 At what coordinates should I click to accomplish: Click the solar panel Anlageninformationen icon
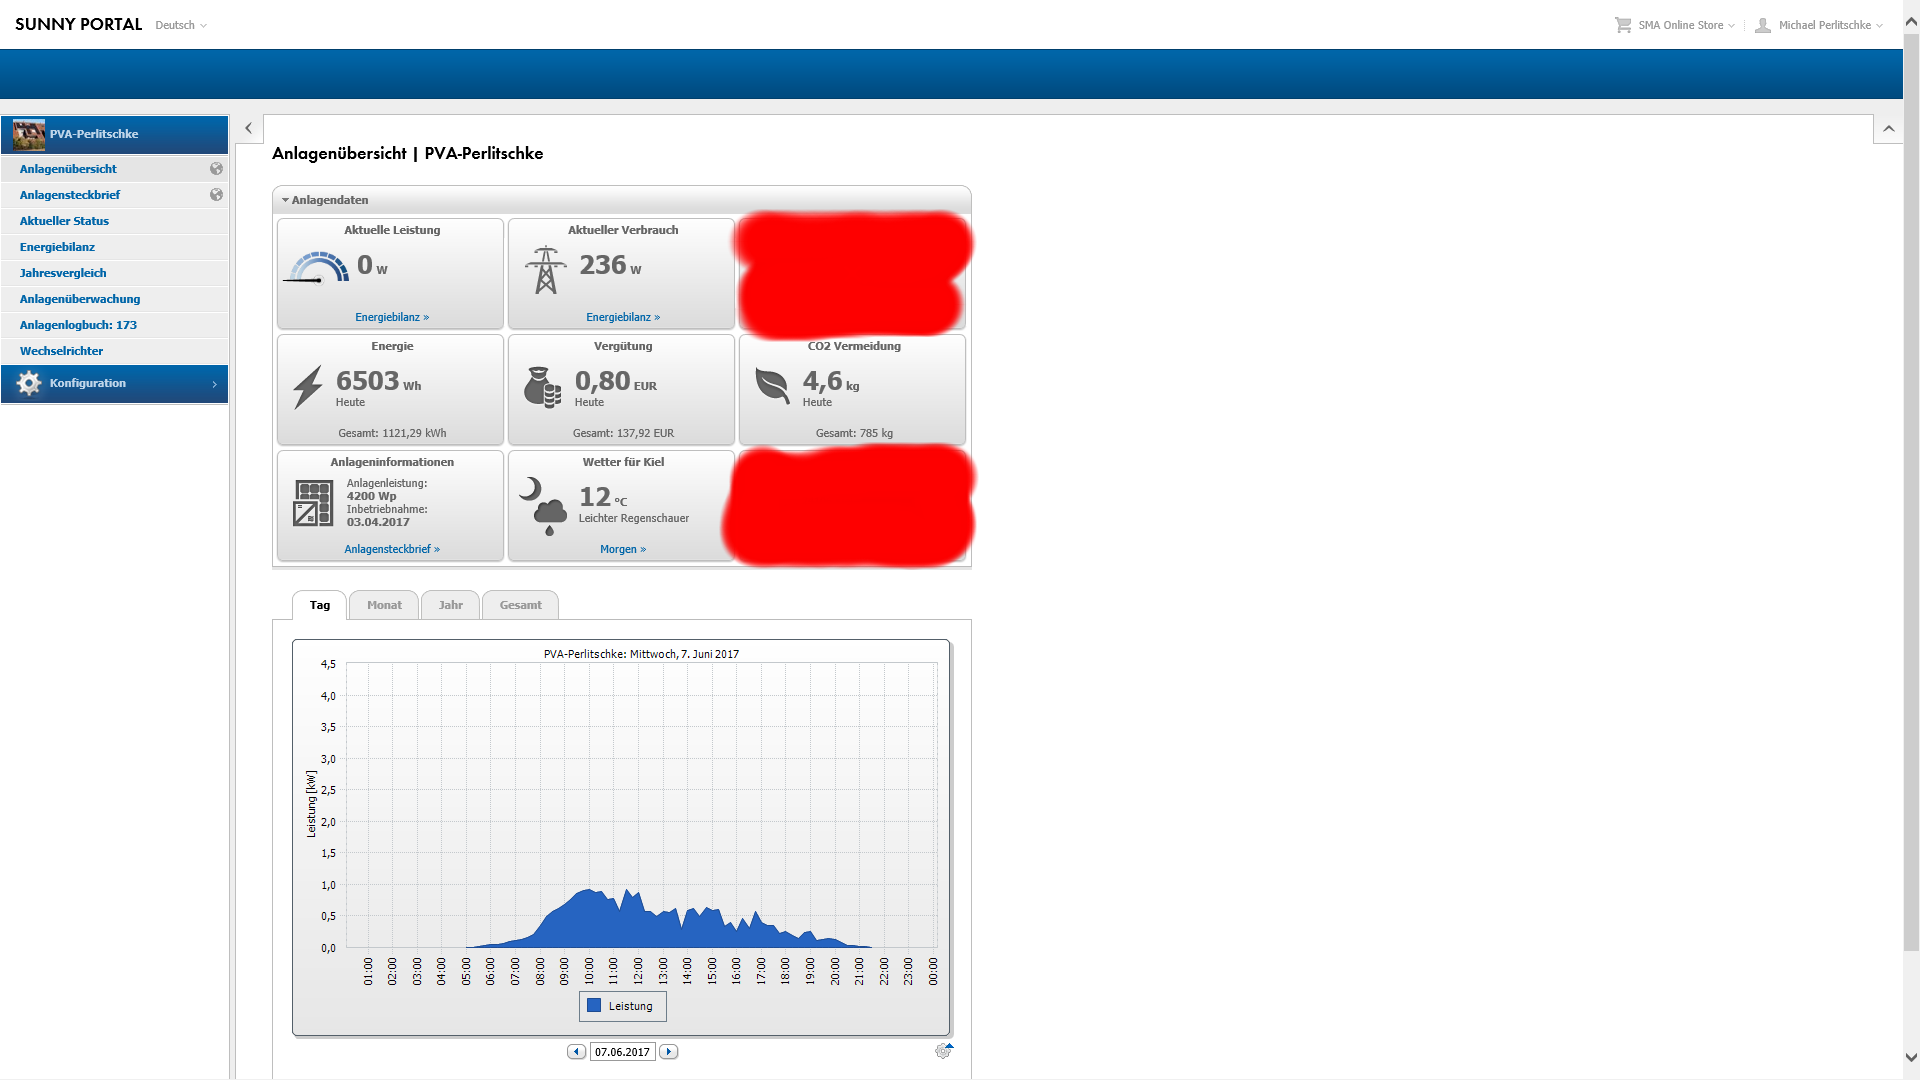point(313,503)
